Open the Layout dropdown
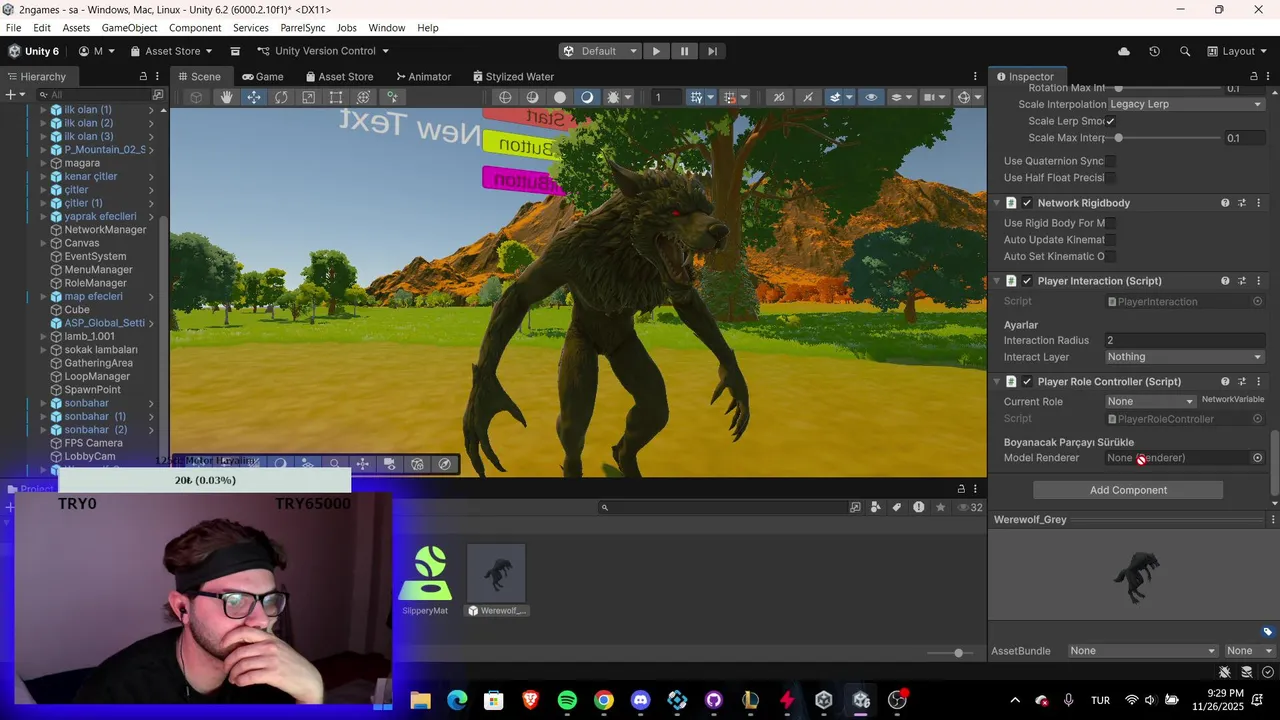Screen dimensions: 1280x720 click(x=1237, y=51)
